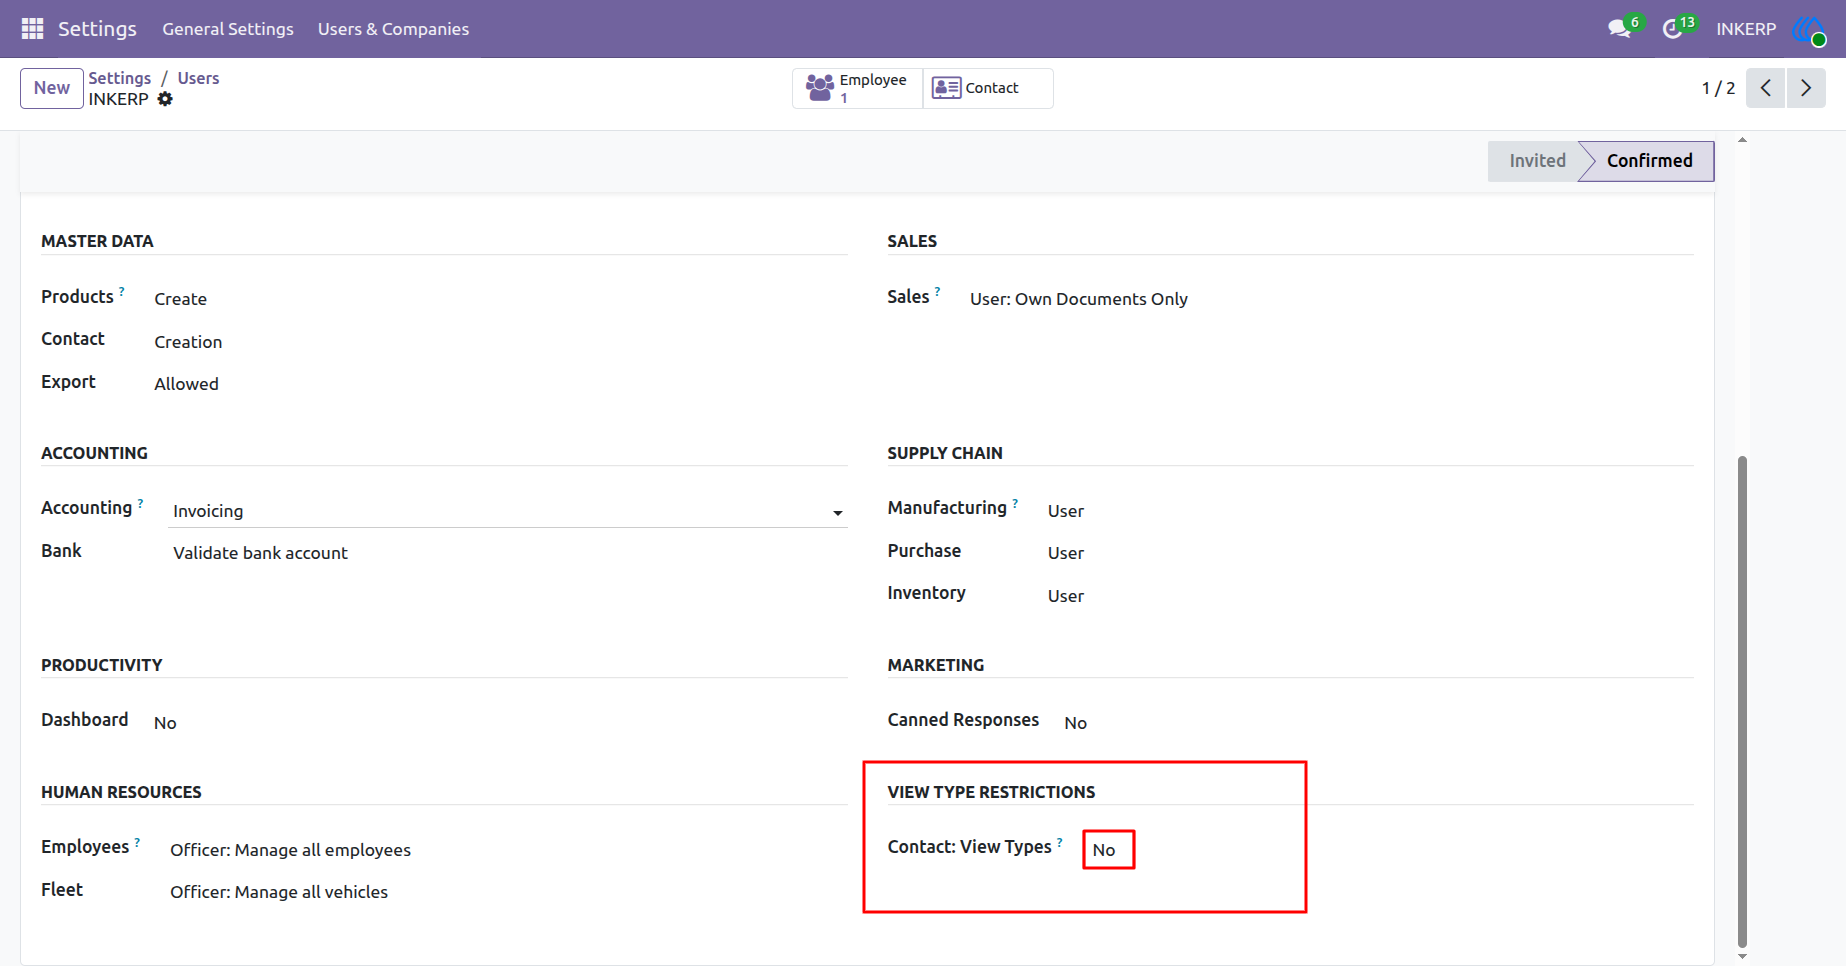Change the Dashboard No selection
The height and width of the screenshot is (966, 1846).
165,723
